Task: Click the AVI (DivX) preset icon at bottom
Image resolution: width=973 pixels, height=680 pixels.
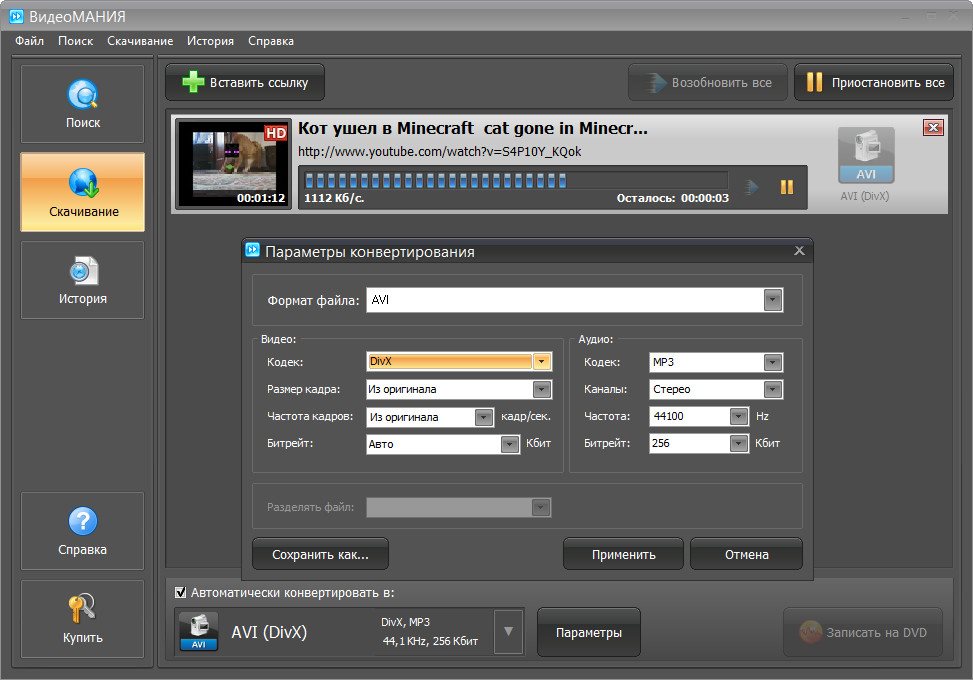Action: click(199, 632)
